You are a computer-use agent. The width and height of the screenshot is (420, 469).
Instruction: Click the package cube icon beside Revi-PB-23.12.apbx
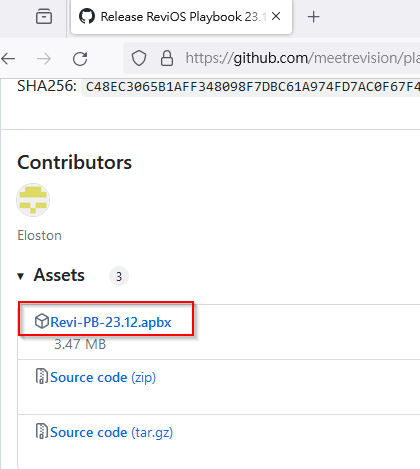coord(42,321)
